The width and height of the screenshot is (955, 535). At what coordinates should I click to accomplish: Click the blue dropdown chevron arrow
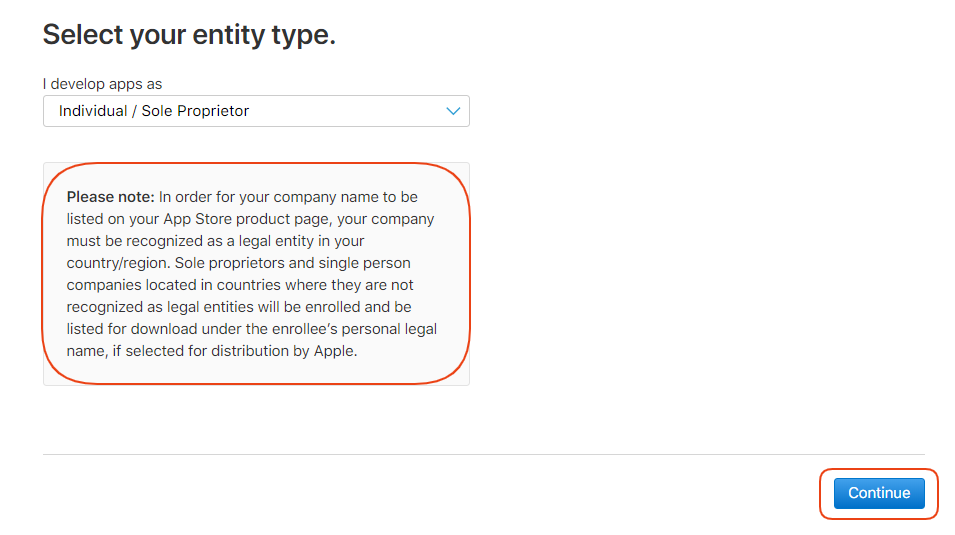pyautogui.click(x=453, y=111)
